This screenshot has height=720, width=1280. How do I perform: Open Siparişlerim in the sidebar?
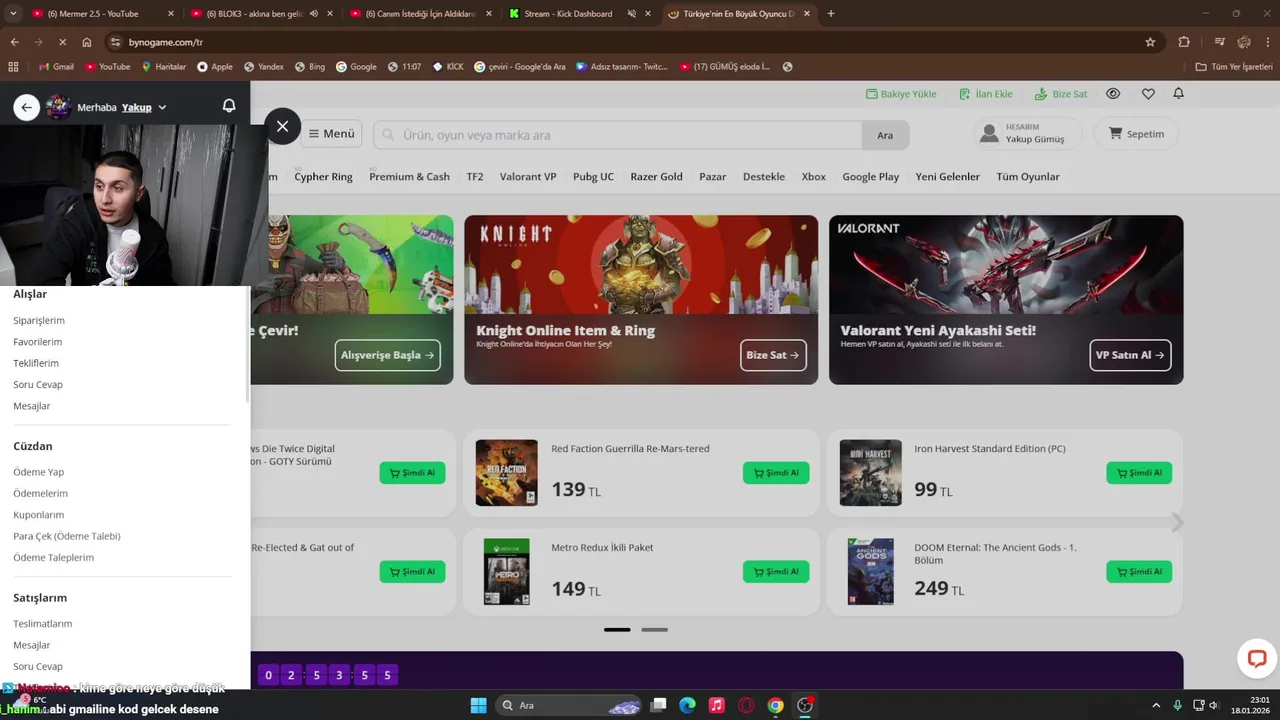click(39, 321)
